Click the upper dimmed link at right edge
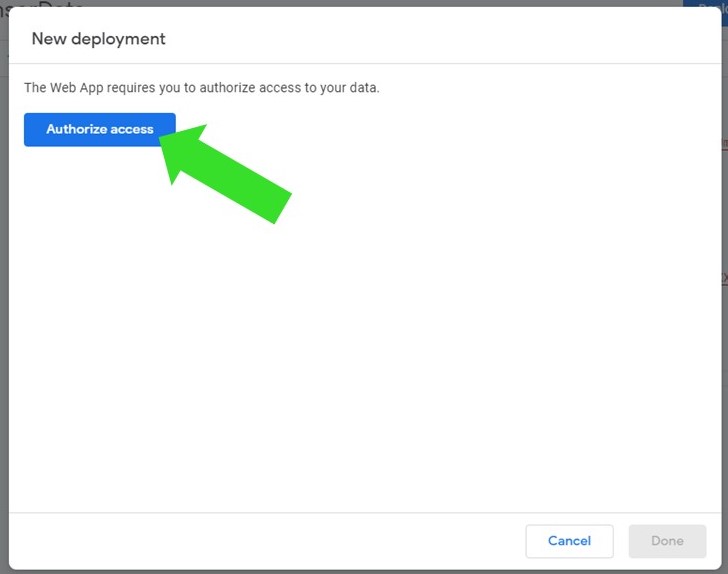Viewport: 728px width, 574px height. [x=724, y=144]
